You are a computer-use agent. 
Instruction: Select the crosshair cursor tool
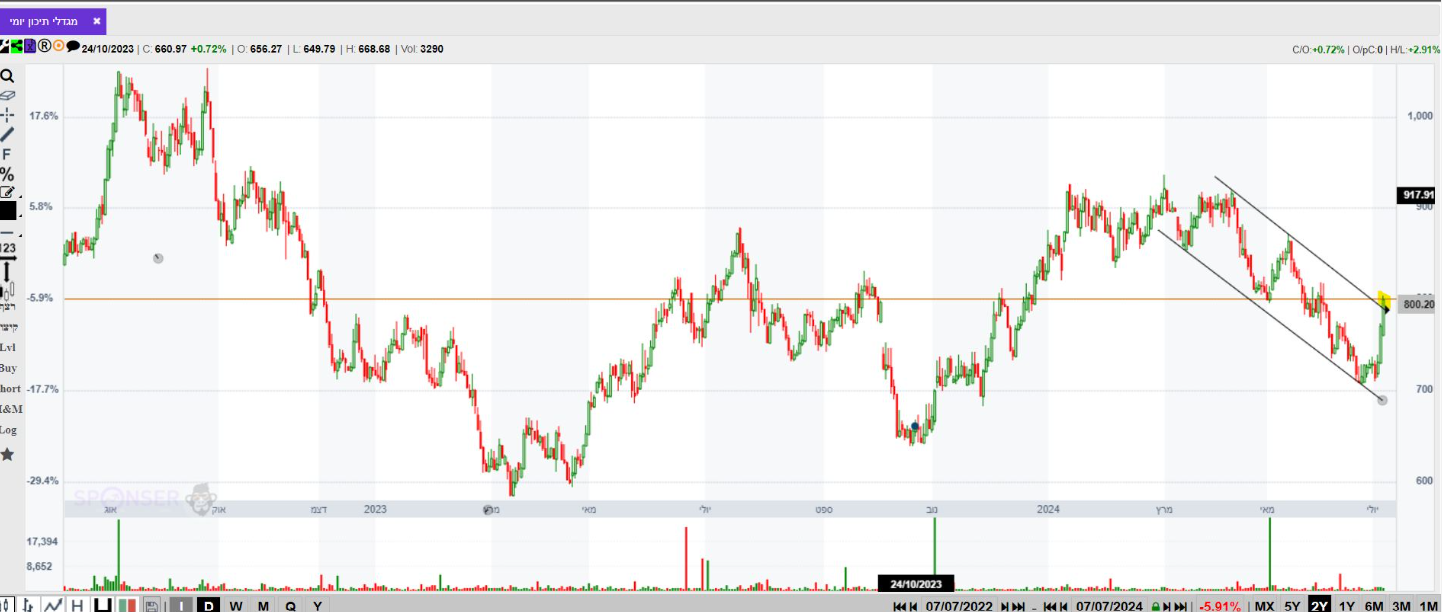[7, 115]
